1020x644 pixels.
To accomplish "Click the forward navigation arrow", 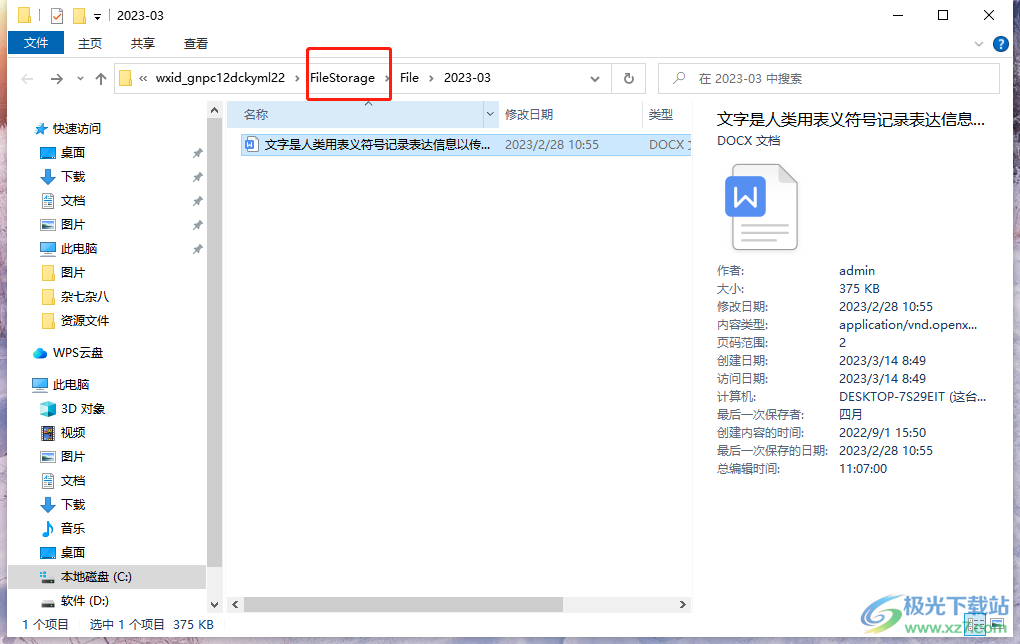I will coord(57,79).
